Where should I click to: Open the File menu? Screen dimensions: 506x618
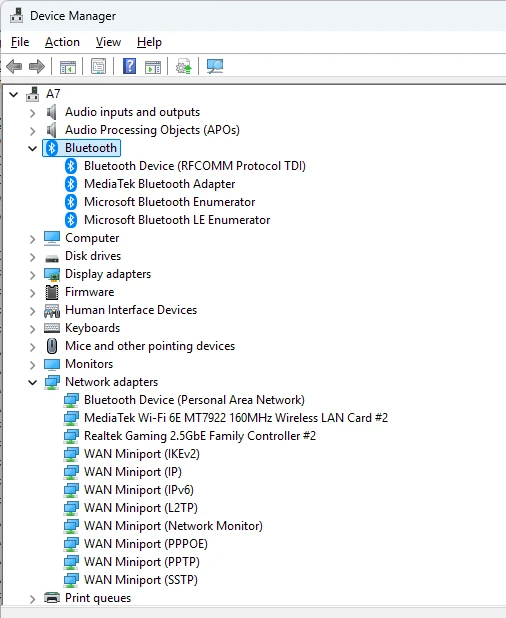(20, 42)
